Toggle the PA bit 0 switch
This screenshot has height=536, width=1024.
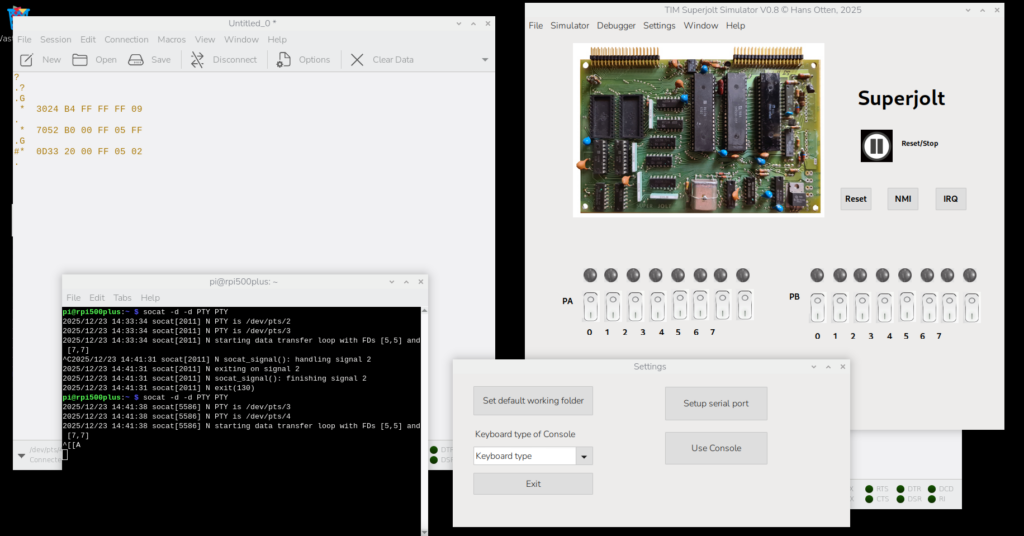[589, 305]
